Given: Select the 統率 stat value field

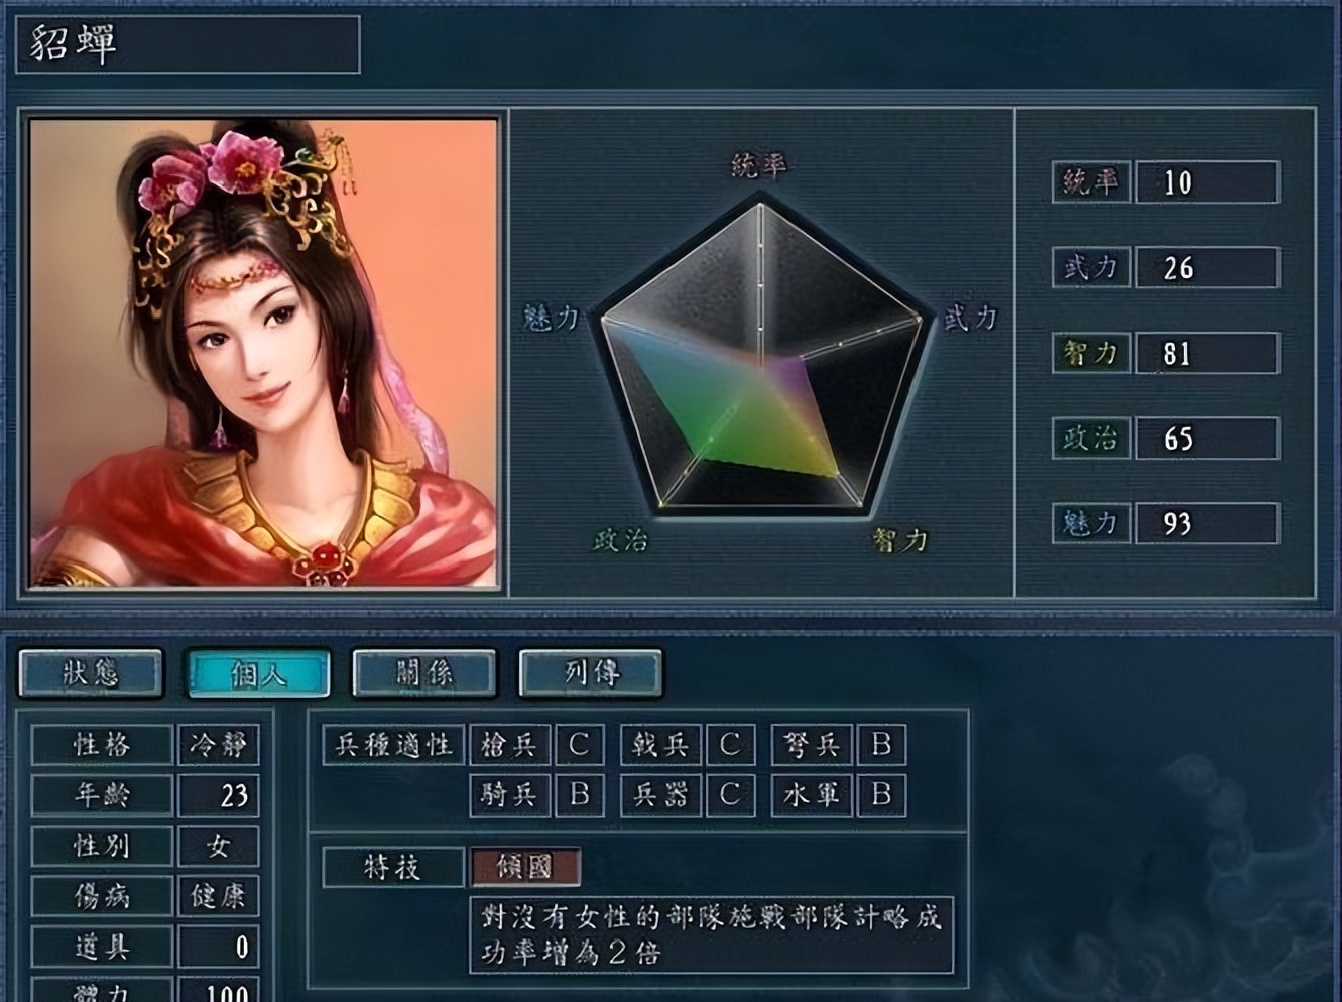Looking at the screenshot, I should [x=1208, y=182].
